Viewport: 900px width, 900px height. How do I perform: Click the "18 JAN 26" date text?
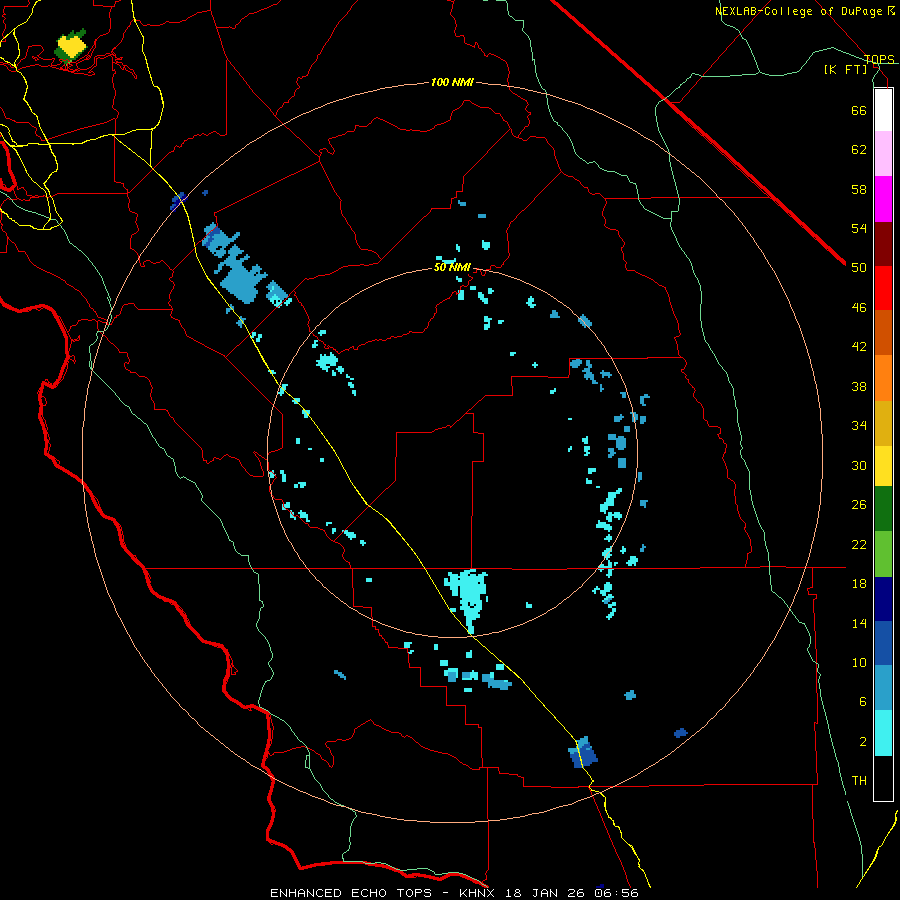[x=546, y=893]
